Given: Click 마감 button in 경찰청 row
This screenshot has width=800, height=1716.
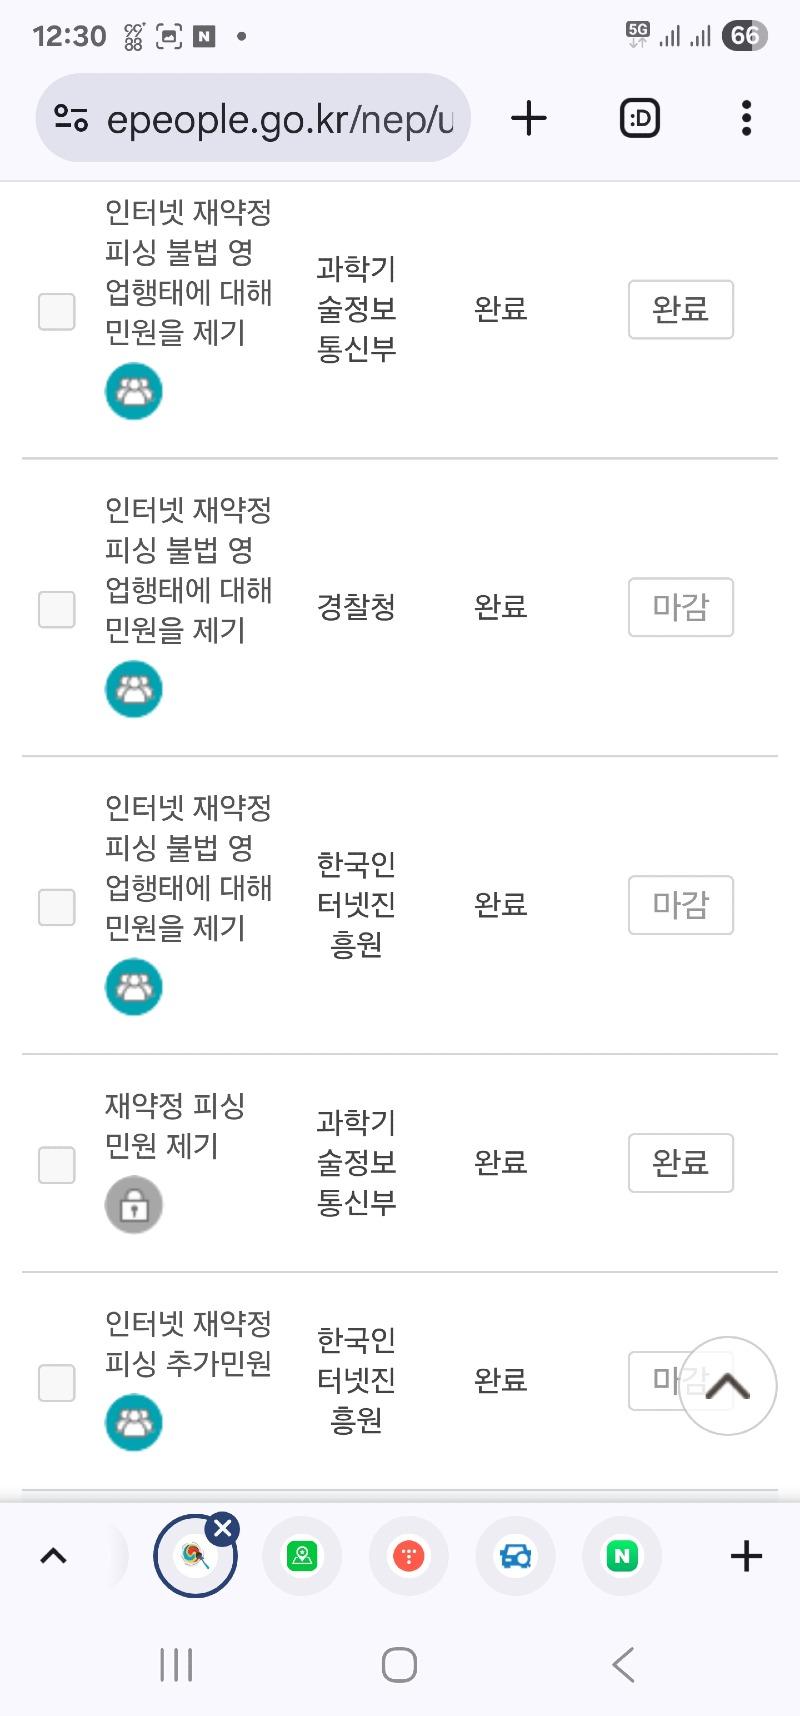Looking at the screenshot, I should tap(681, 607).
